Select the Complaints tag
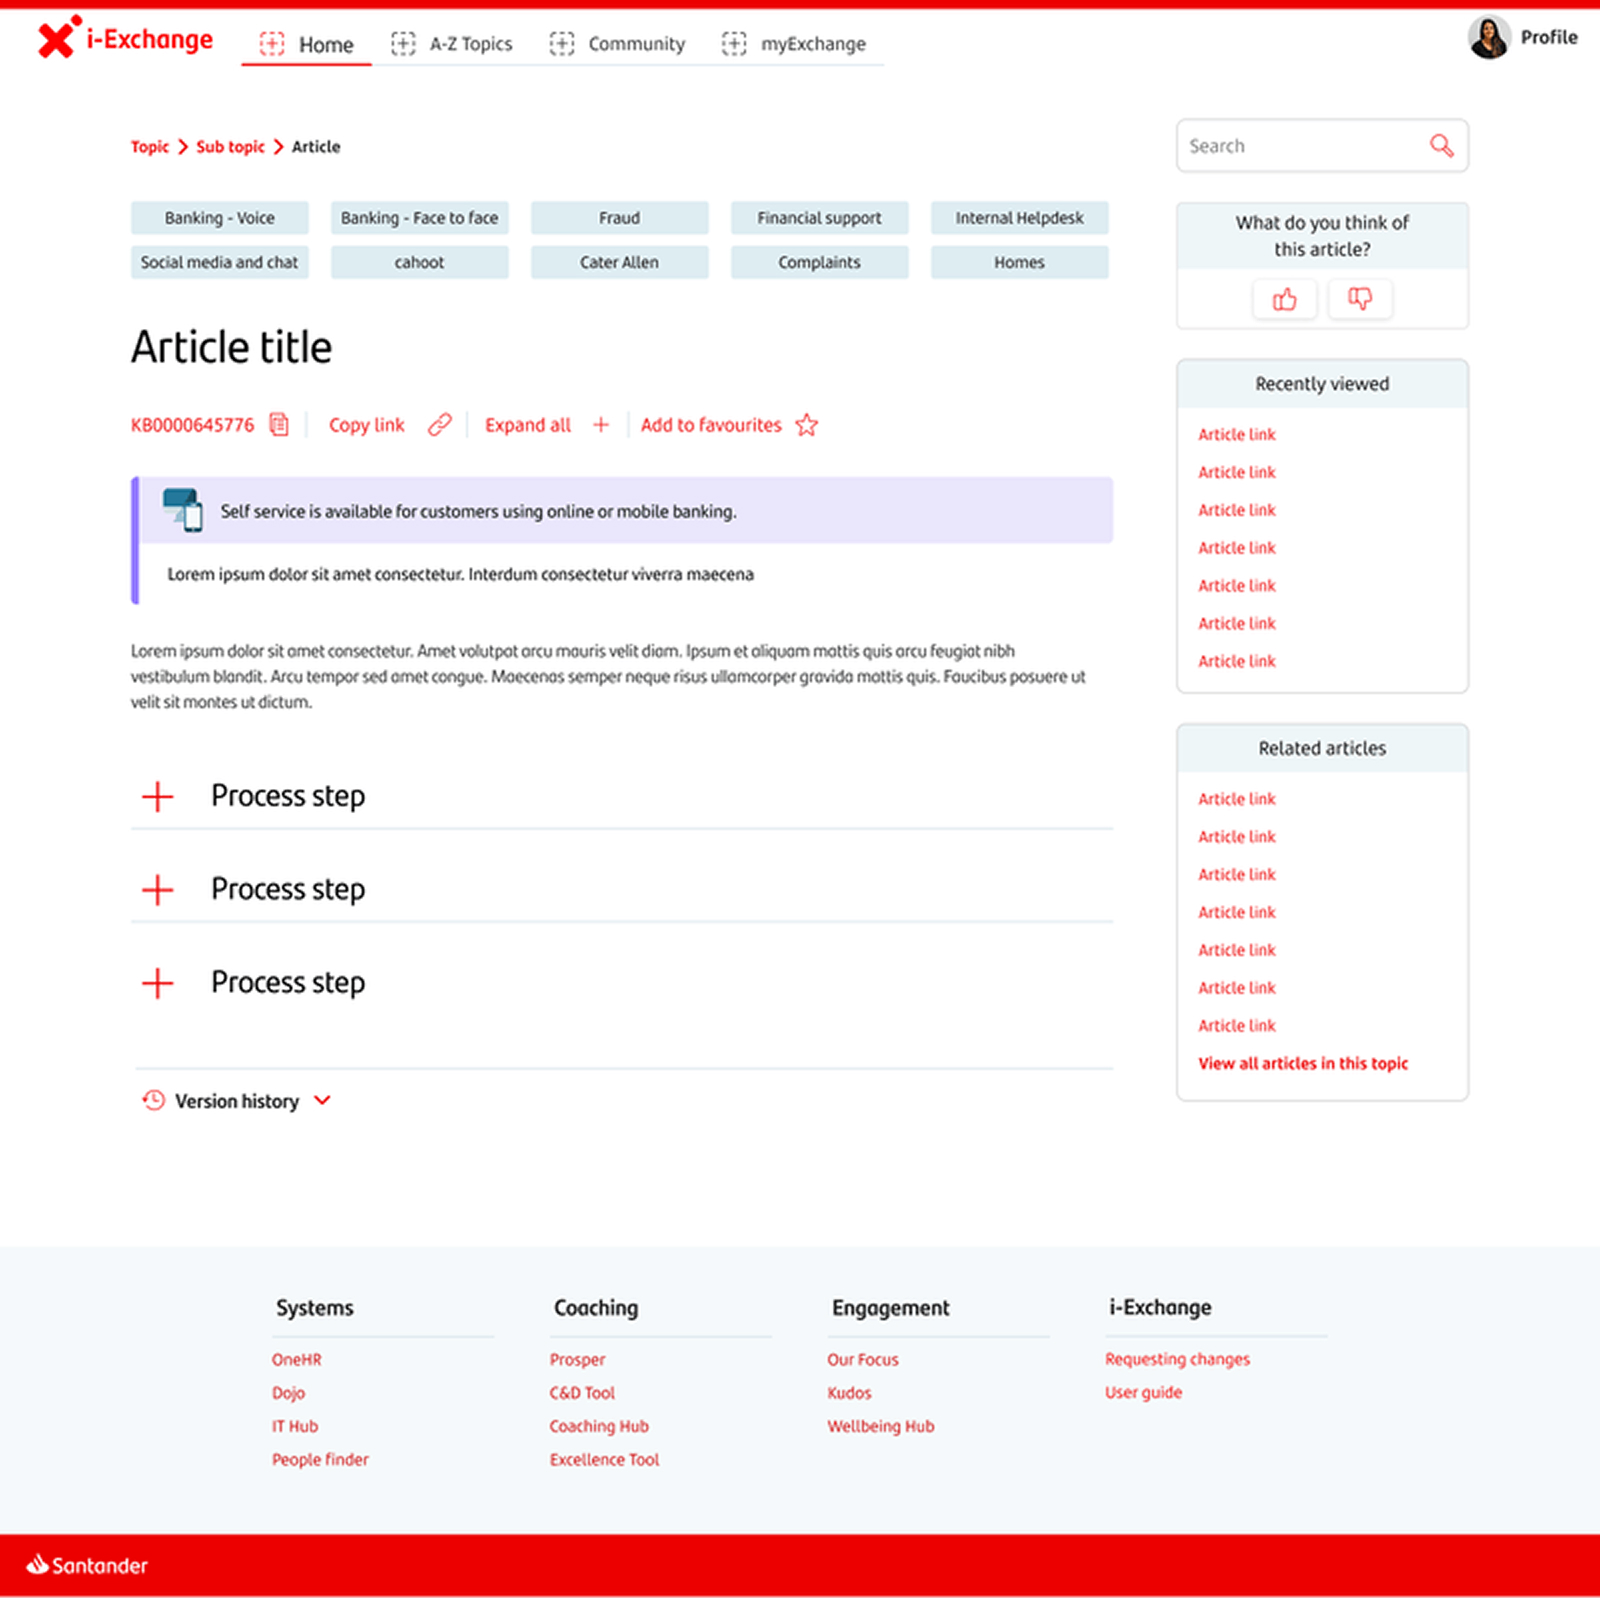The image size is (1600, 1598). point(820,262)
